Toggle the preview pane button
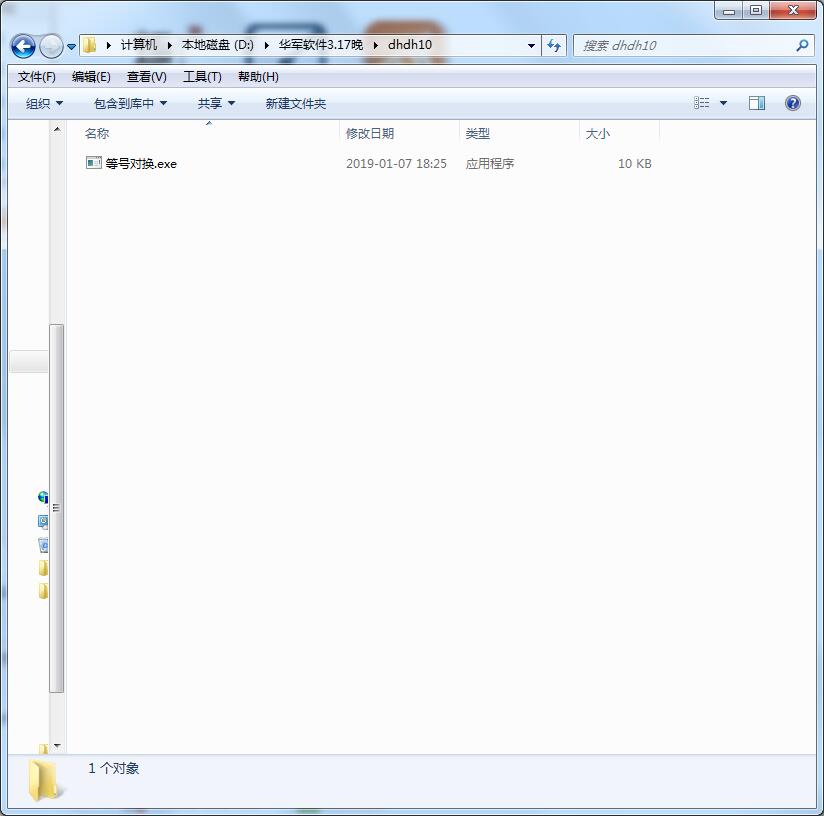 point(757,103)
